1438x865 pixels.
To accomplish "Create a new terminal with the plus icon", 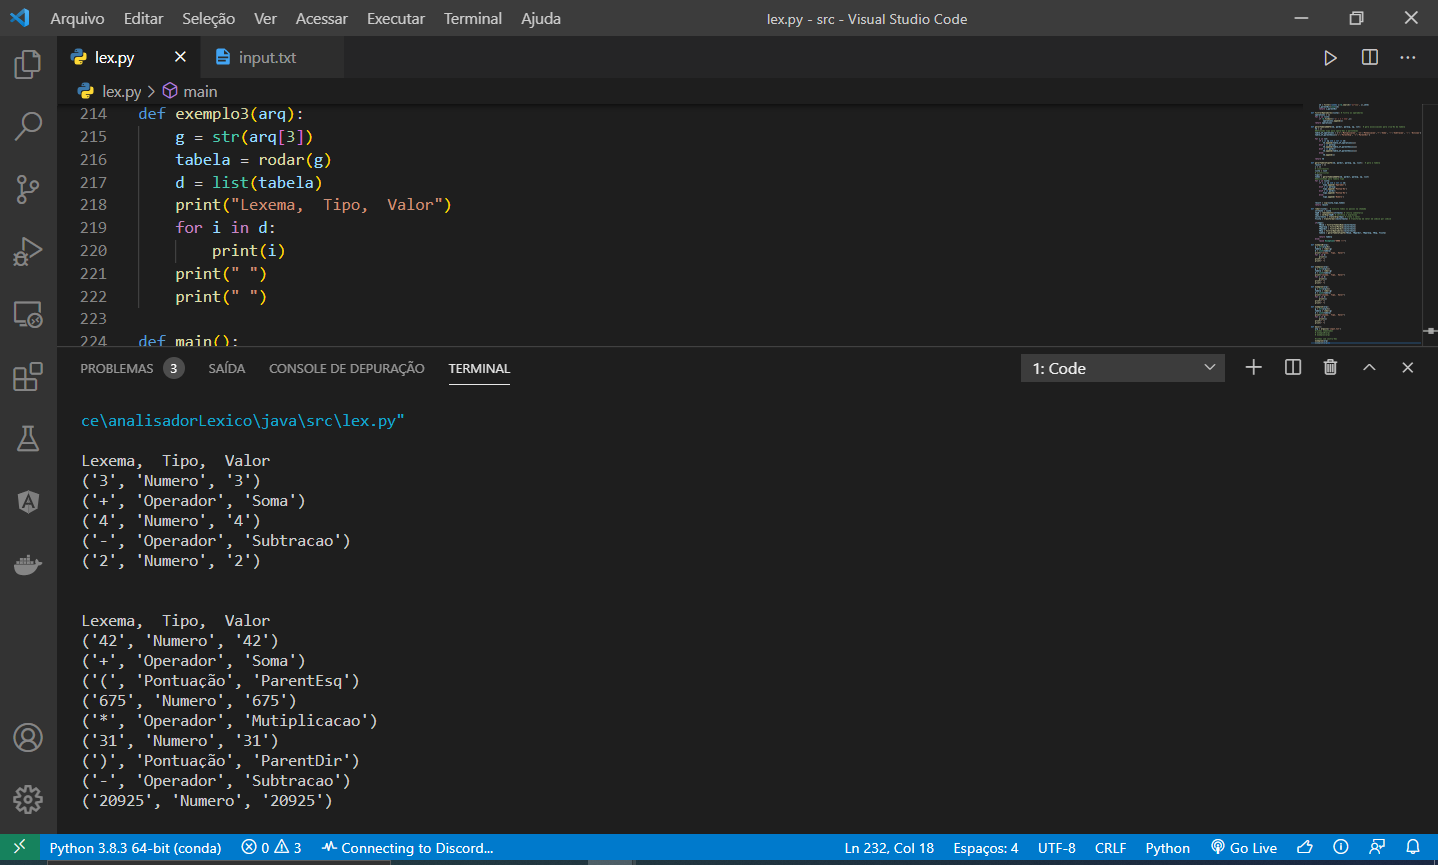I will point(1253,367).
